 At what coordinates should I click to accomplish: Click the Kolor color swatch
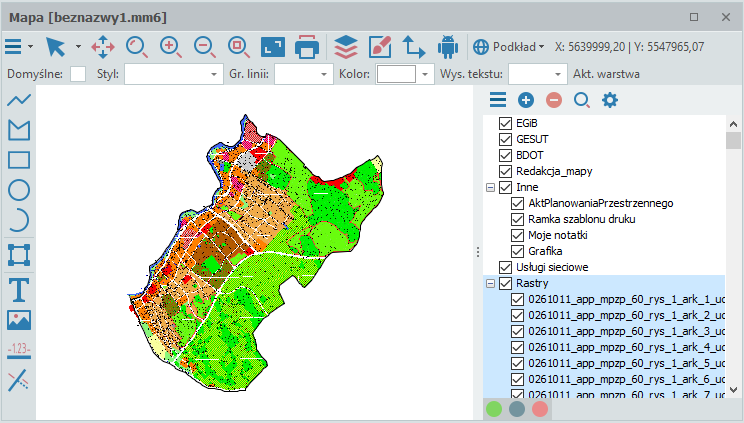click(396, 75)
